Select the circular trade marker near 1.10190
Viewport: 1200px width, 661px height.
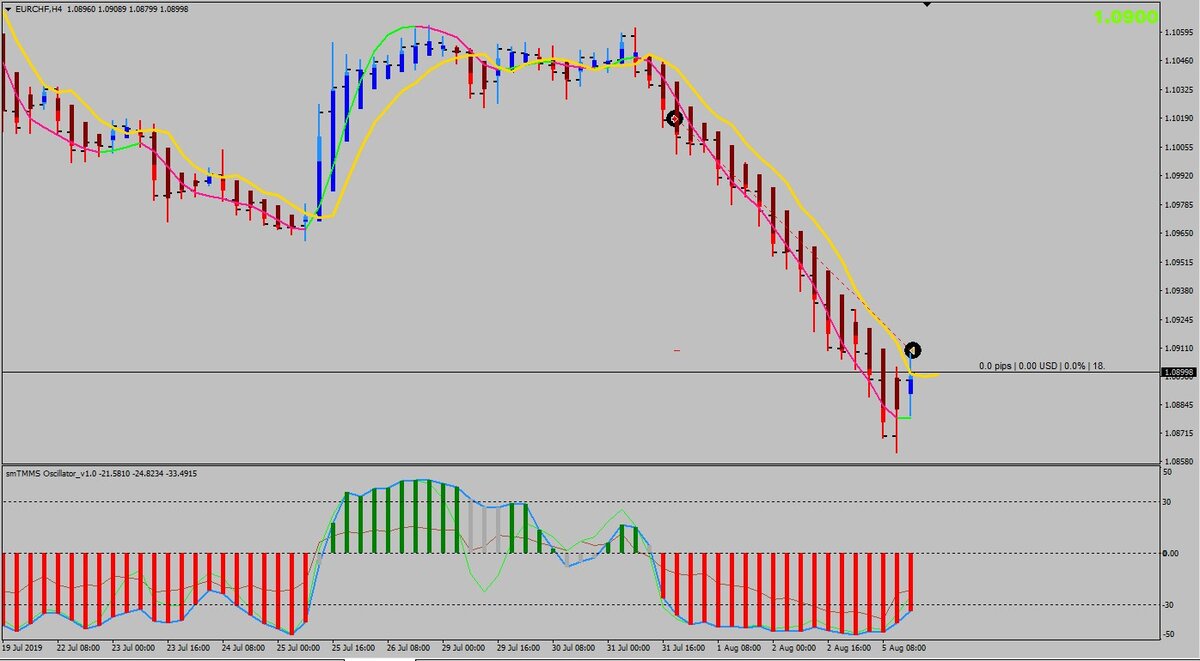(x=674, y=119)
